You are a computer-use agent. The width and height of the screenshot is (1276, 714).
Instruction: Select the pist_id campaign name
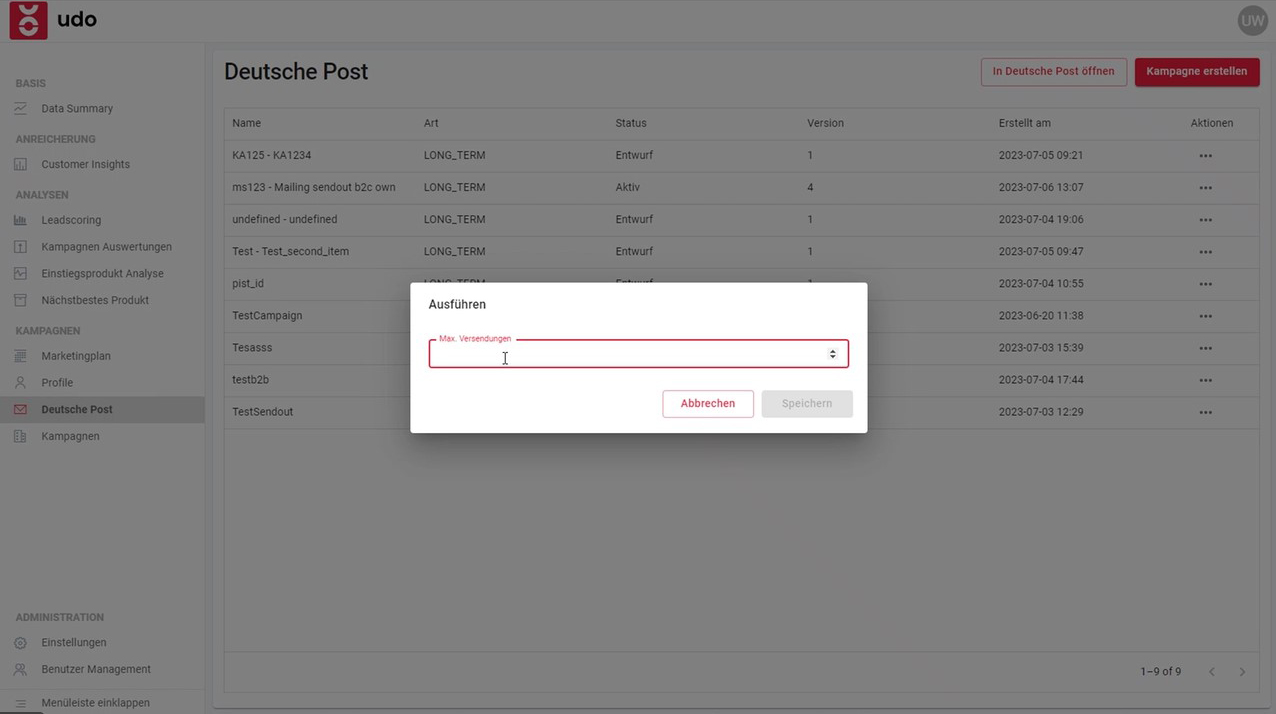pyautogui.click(x=248, y=283)
